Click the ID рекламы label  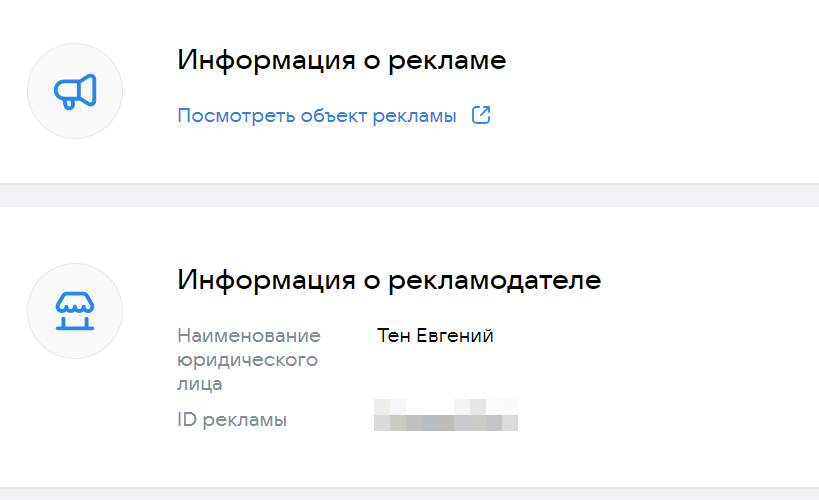(232, 420)
